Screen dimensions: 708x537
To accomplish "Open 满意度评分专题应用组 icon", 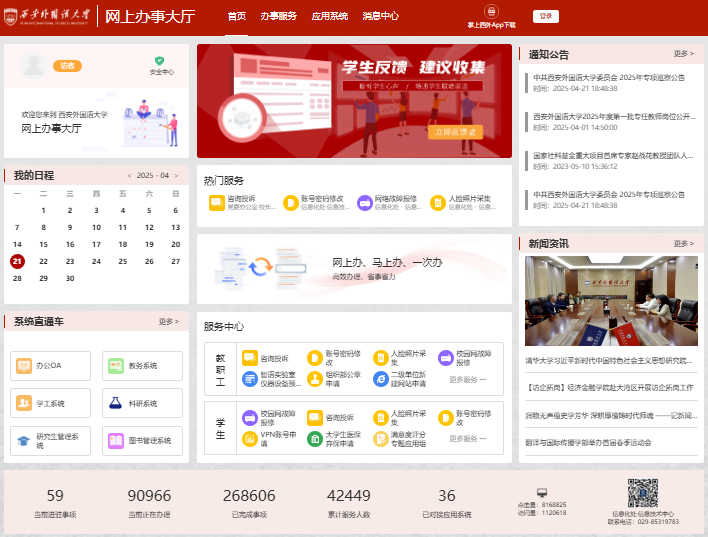I will tap(381, 439).
